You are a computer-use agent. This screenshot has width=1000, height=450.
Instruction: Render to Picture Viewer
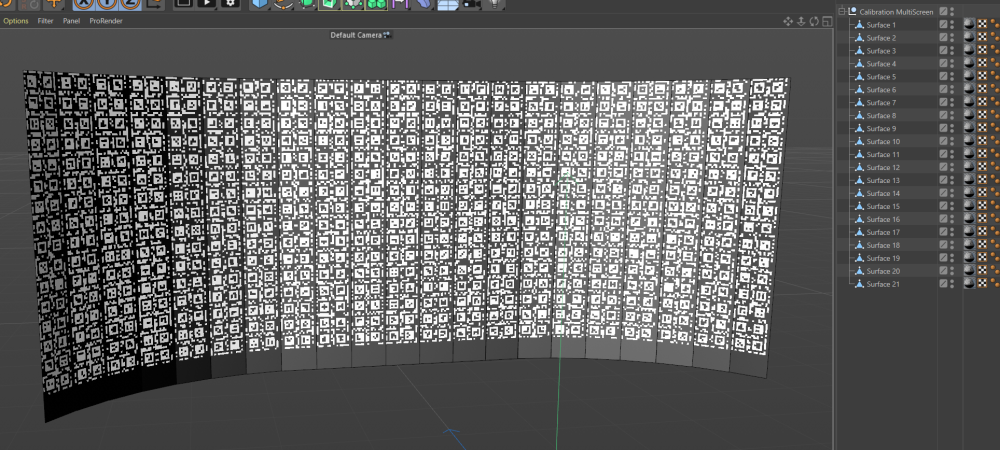click(x=207, y=3)
